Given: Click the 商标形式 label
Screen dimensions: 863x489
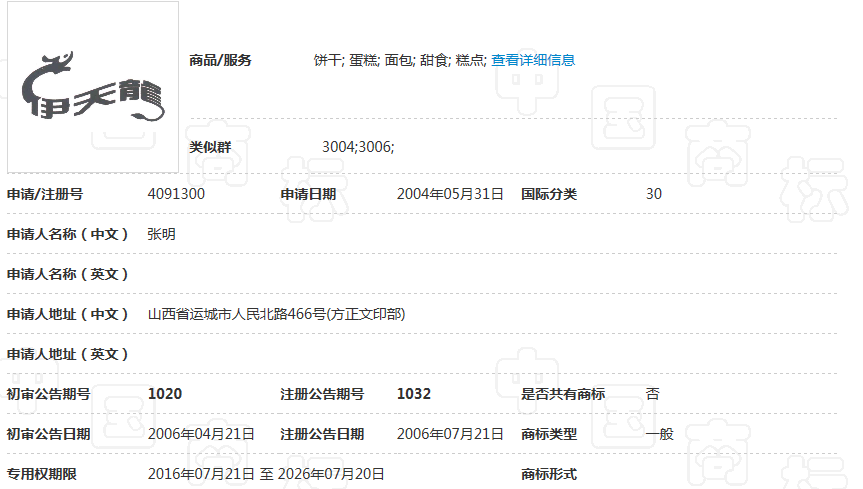Looking at the screenshot, I should [549, 474].
